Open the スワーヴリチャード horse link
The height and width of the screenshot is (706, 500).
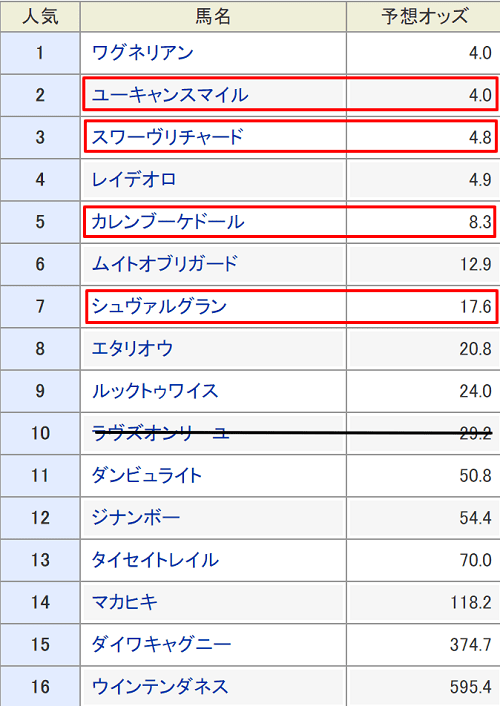point(168,137)
